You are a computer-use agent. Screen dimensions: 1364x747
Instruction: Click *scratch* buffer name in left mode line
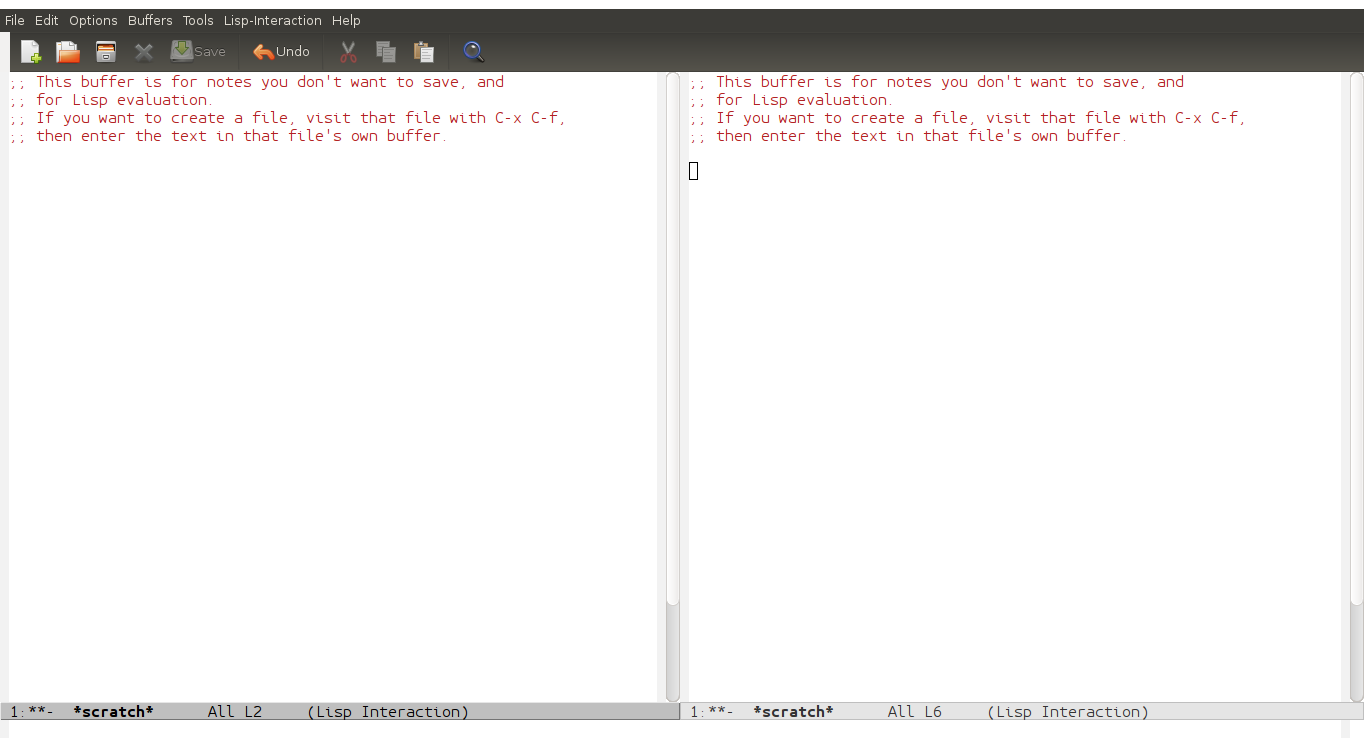click(x=113, y=712)
